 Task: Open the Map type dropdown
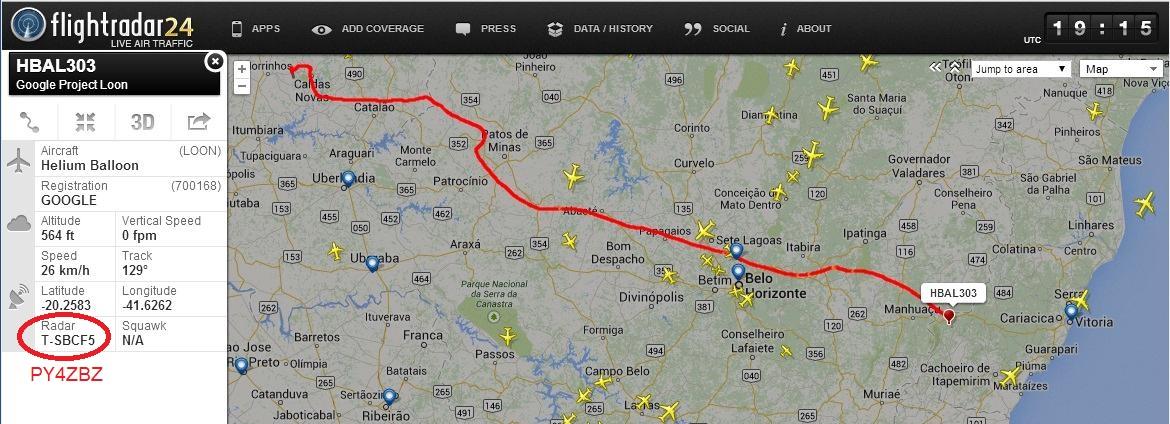click(x=1121, y=69)
